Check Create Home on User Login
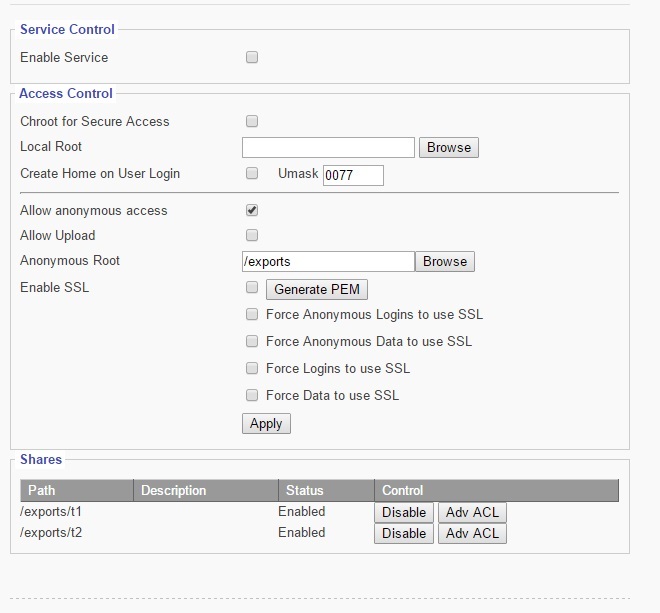 coord(252,174)
